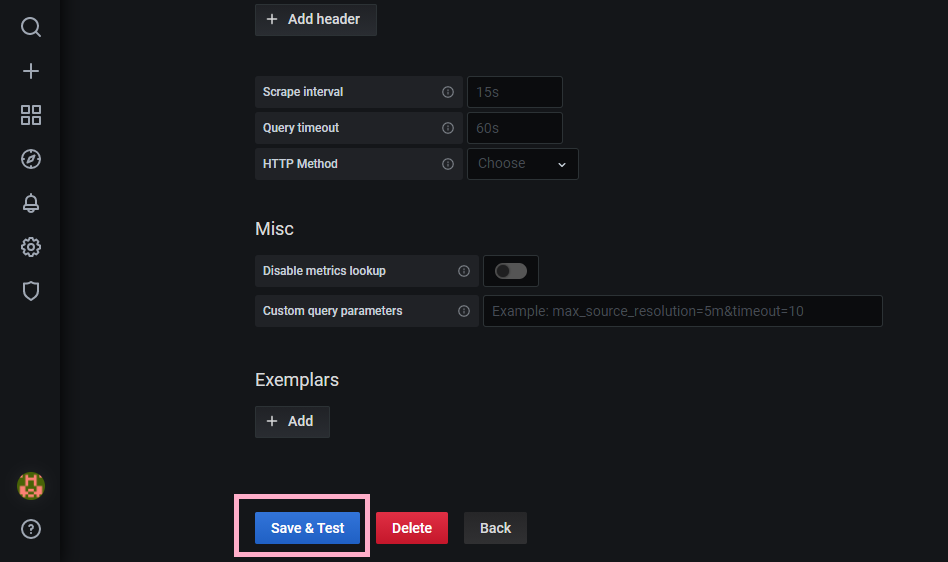The width and height of the screenshot is (948, 562).
Task: Click info icon beside Query timeout
Action: point(448,128)
